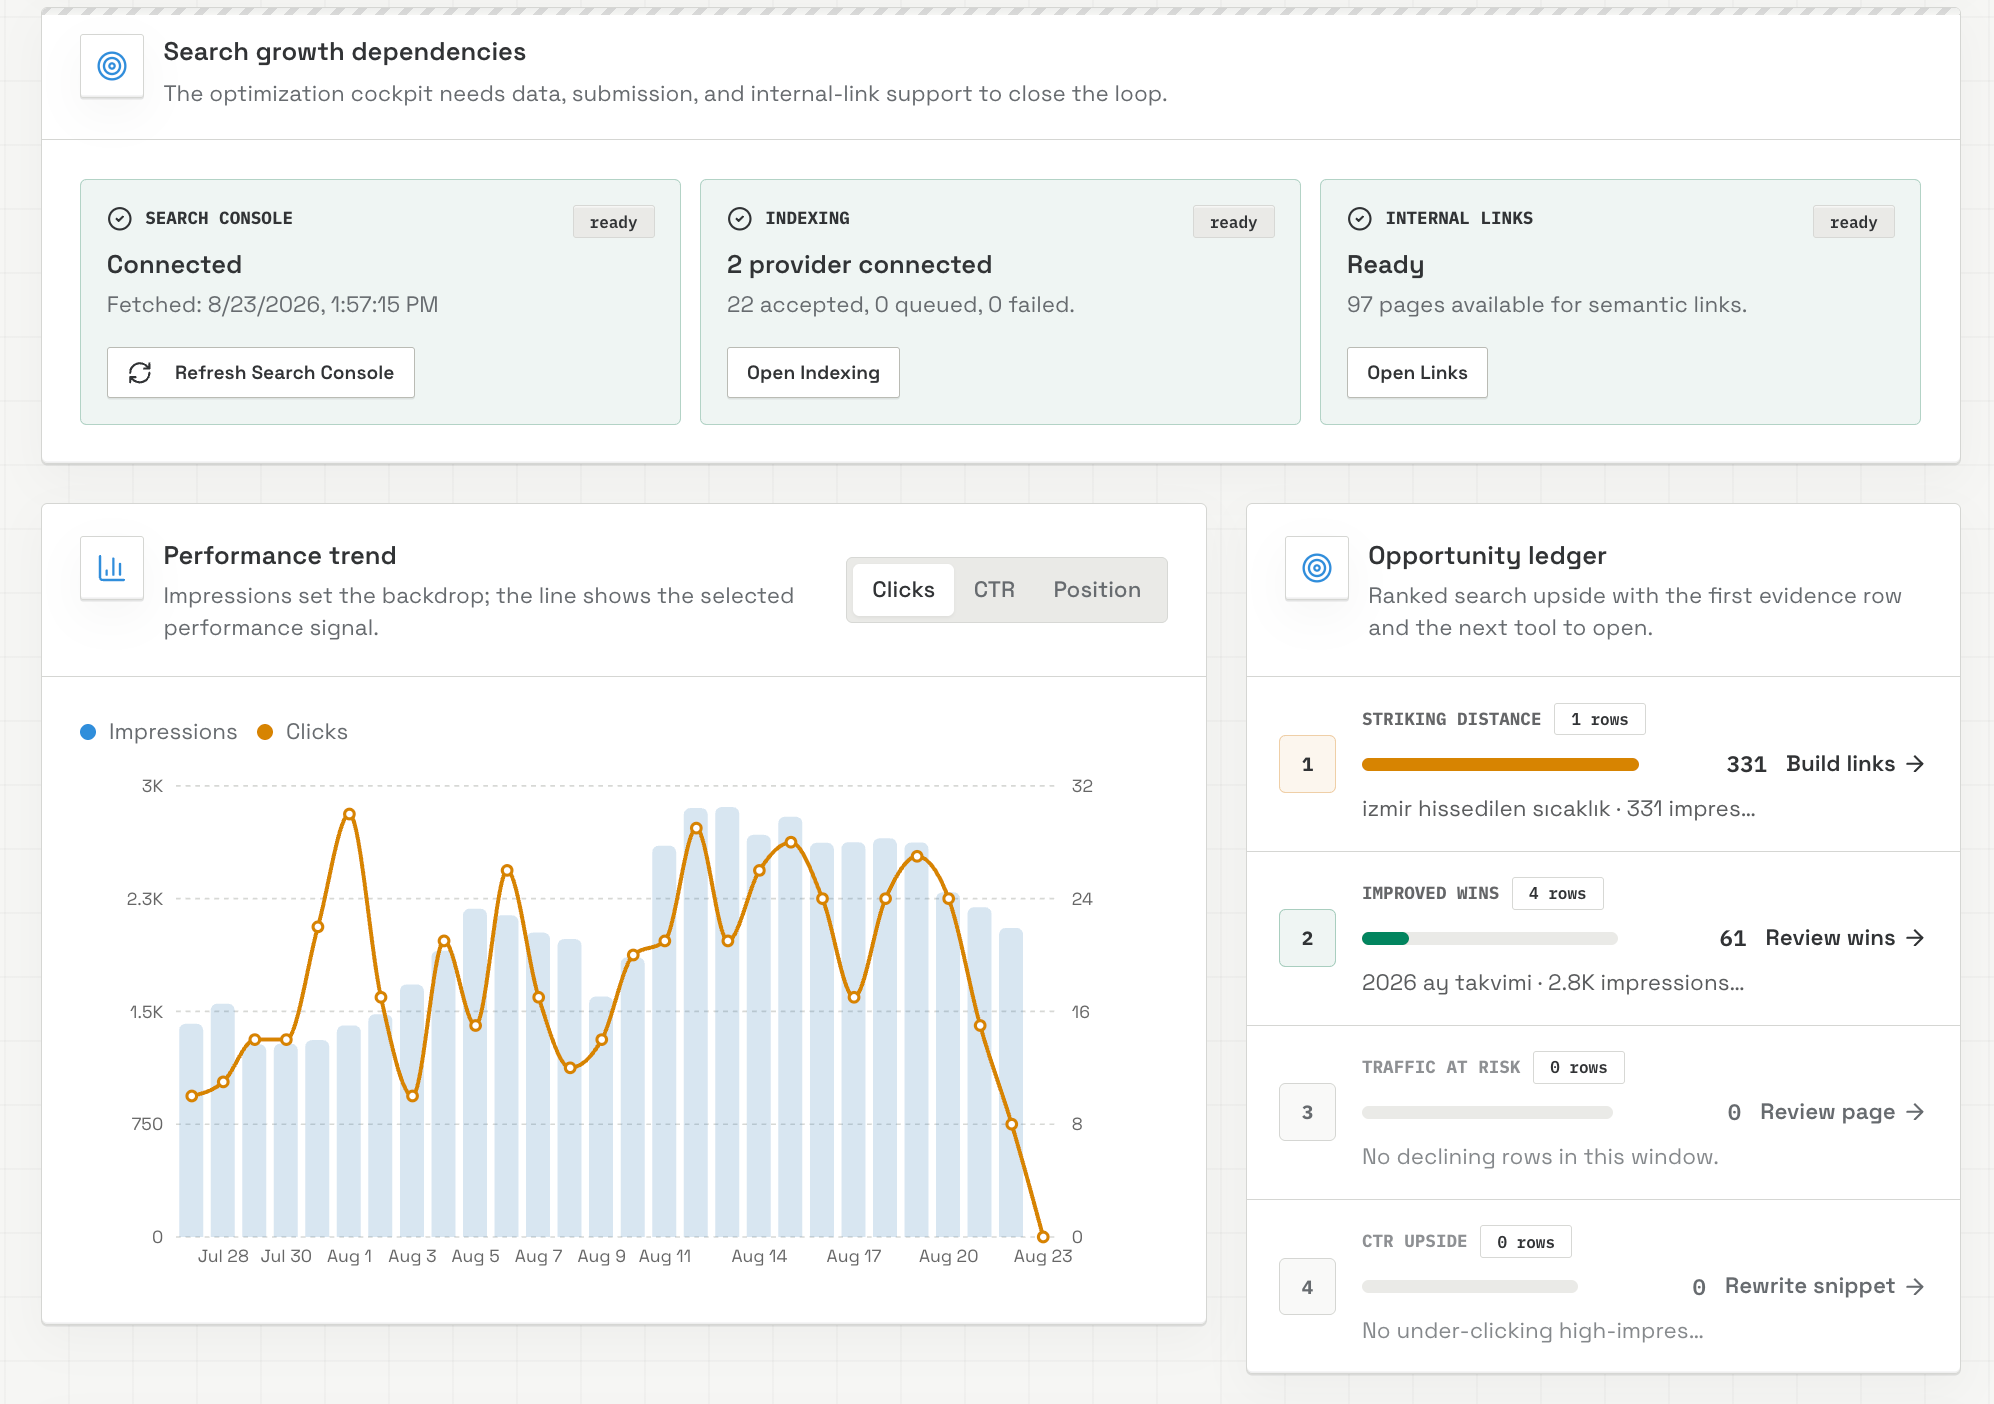Select the Clicks metric tab
This screenshot has height=1404, width=1994.
pos(903,590)
